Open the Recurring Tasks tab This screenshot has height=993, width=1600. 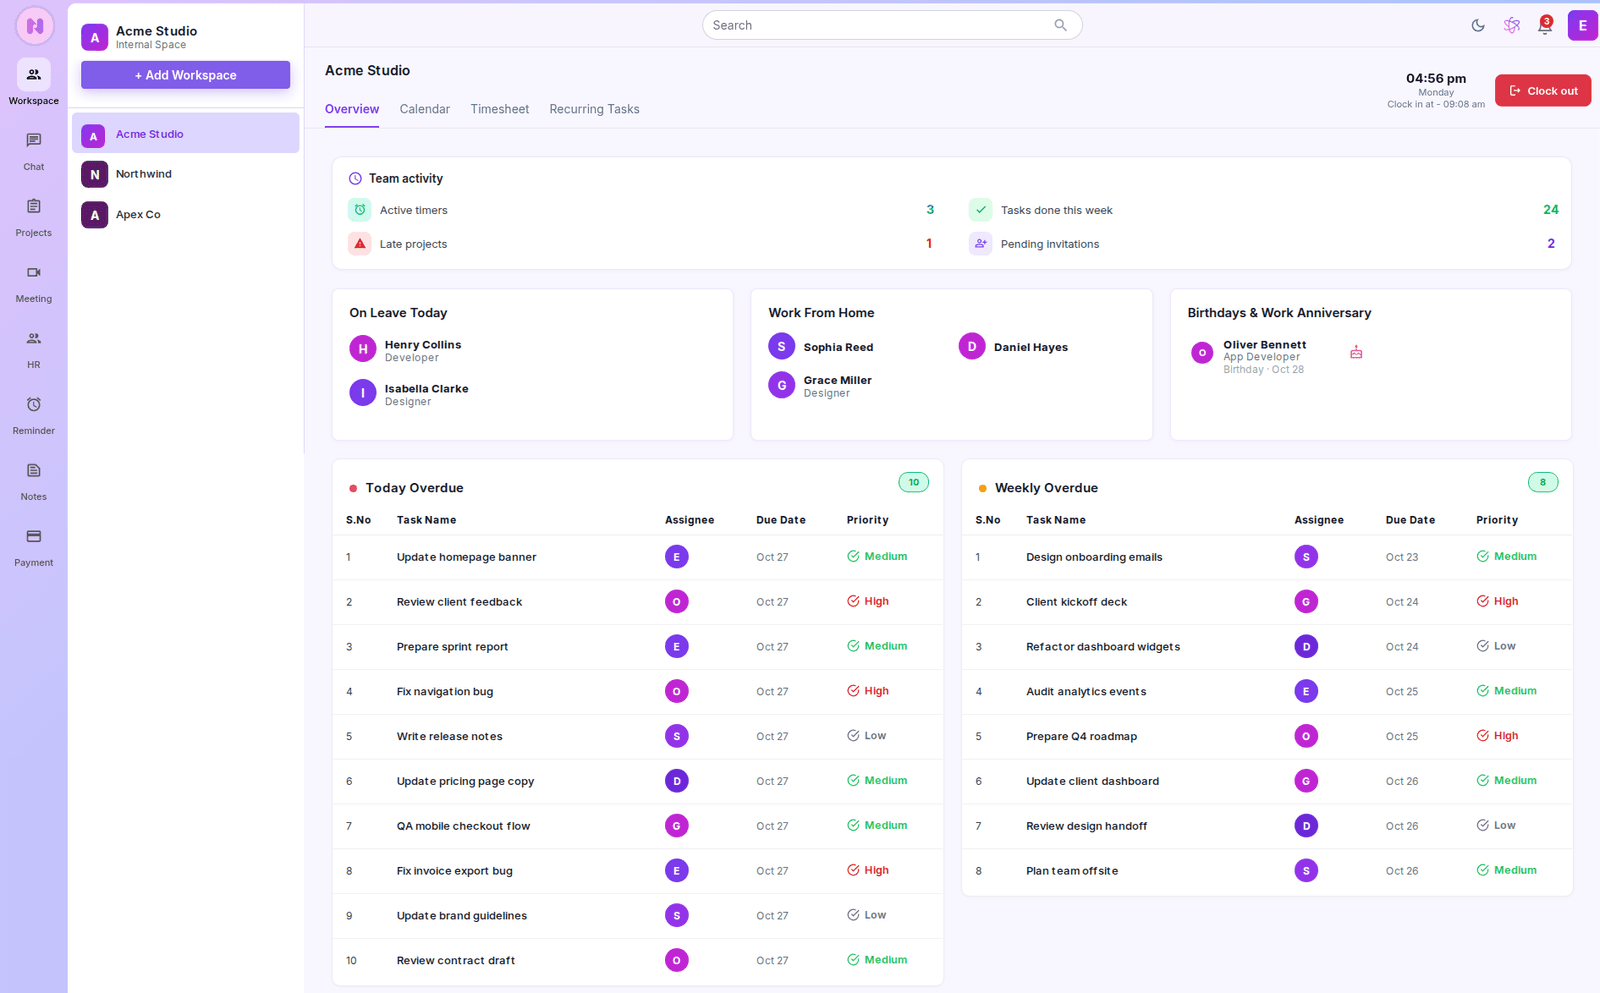pos(594,109)
